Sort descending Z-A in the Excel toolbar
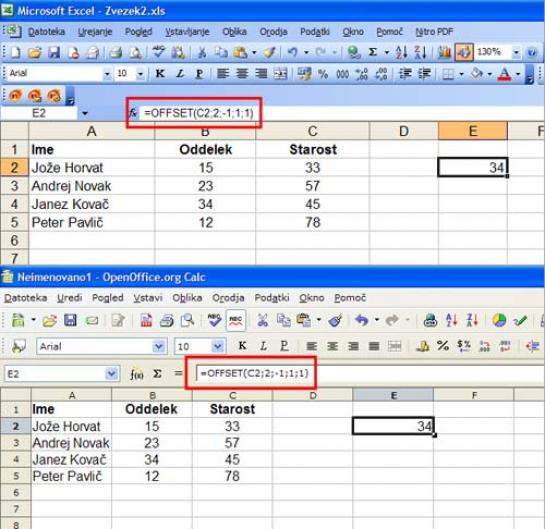This screenshot has height=529, width=545. pos(420,52)
